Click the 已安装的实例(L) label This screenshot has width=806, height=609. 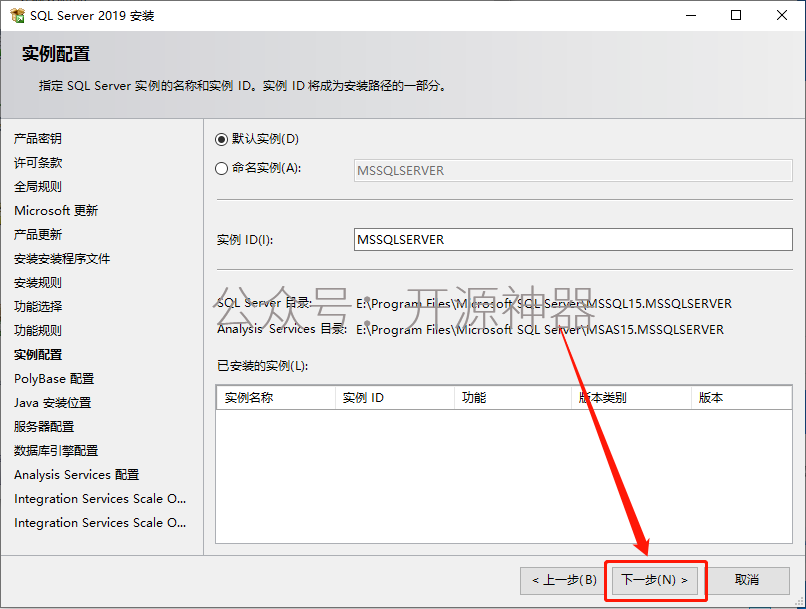coord(263,366)
